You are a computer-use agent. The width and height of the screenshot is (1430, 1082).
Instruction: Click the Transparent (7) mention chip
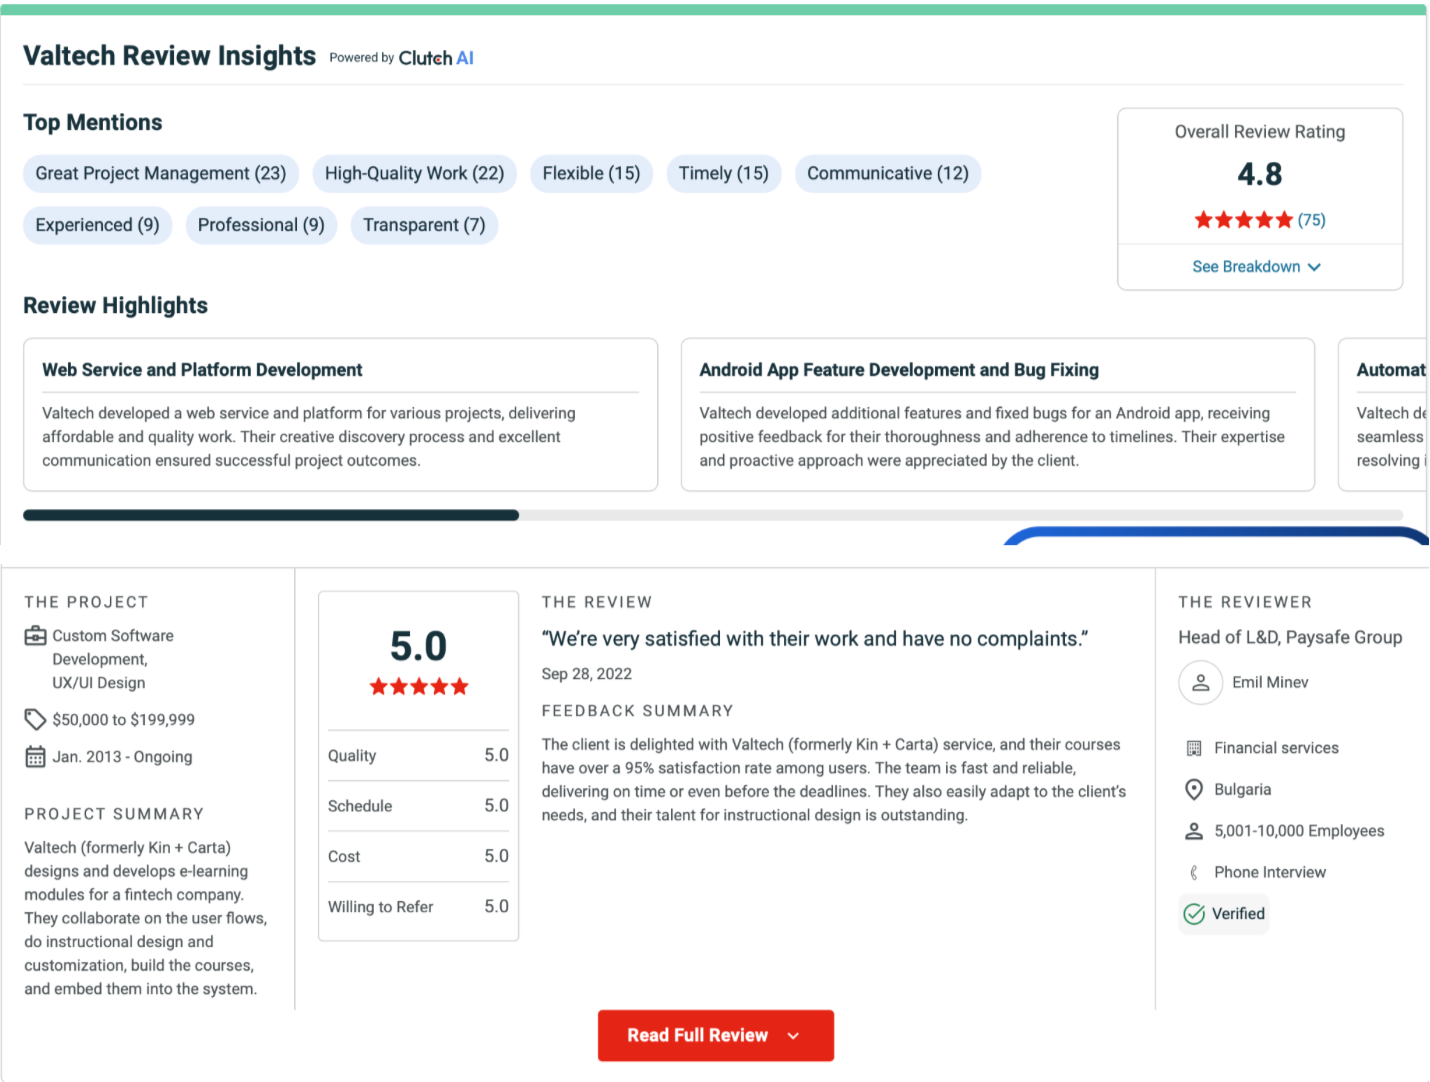click(x=424, y=226)
